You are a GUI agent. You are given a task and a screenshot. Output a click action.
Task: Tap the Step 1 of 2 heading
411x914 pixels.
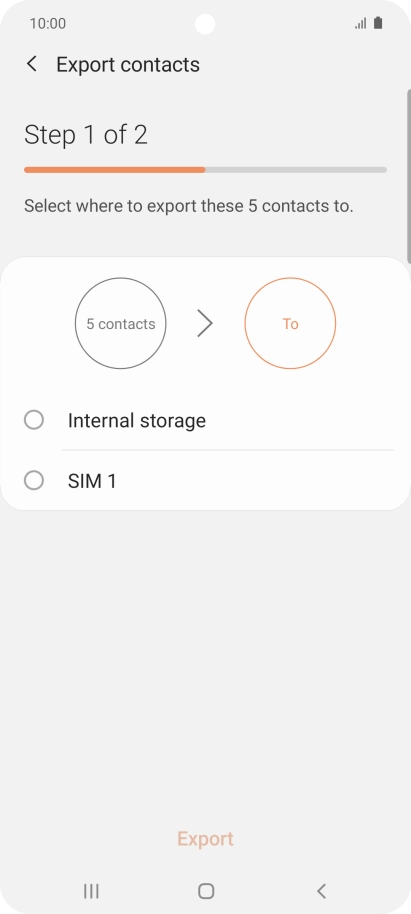[86, 135]
